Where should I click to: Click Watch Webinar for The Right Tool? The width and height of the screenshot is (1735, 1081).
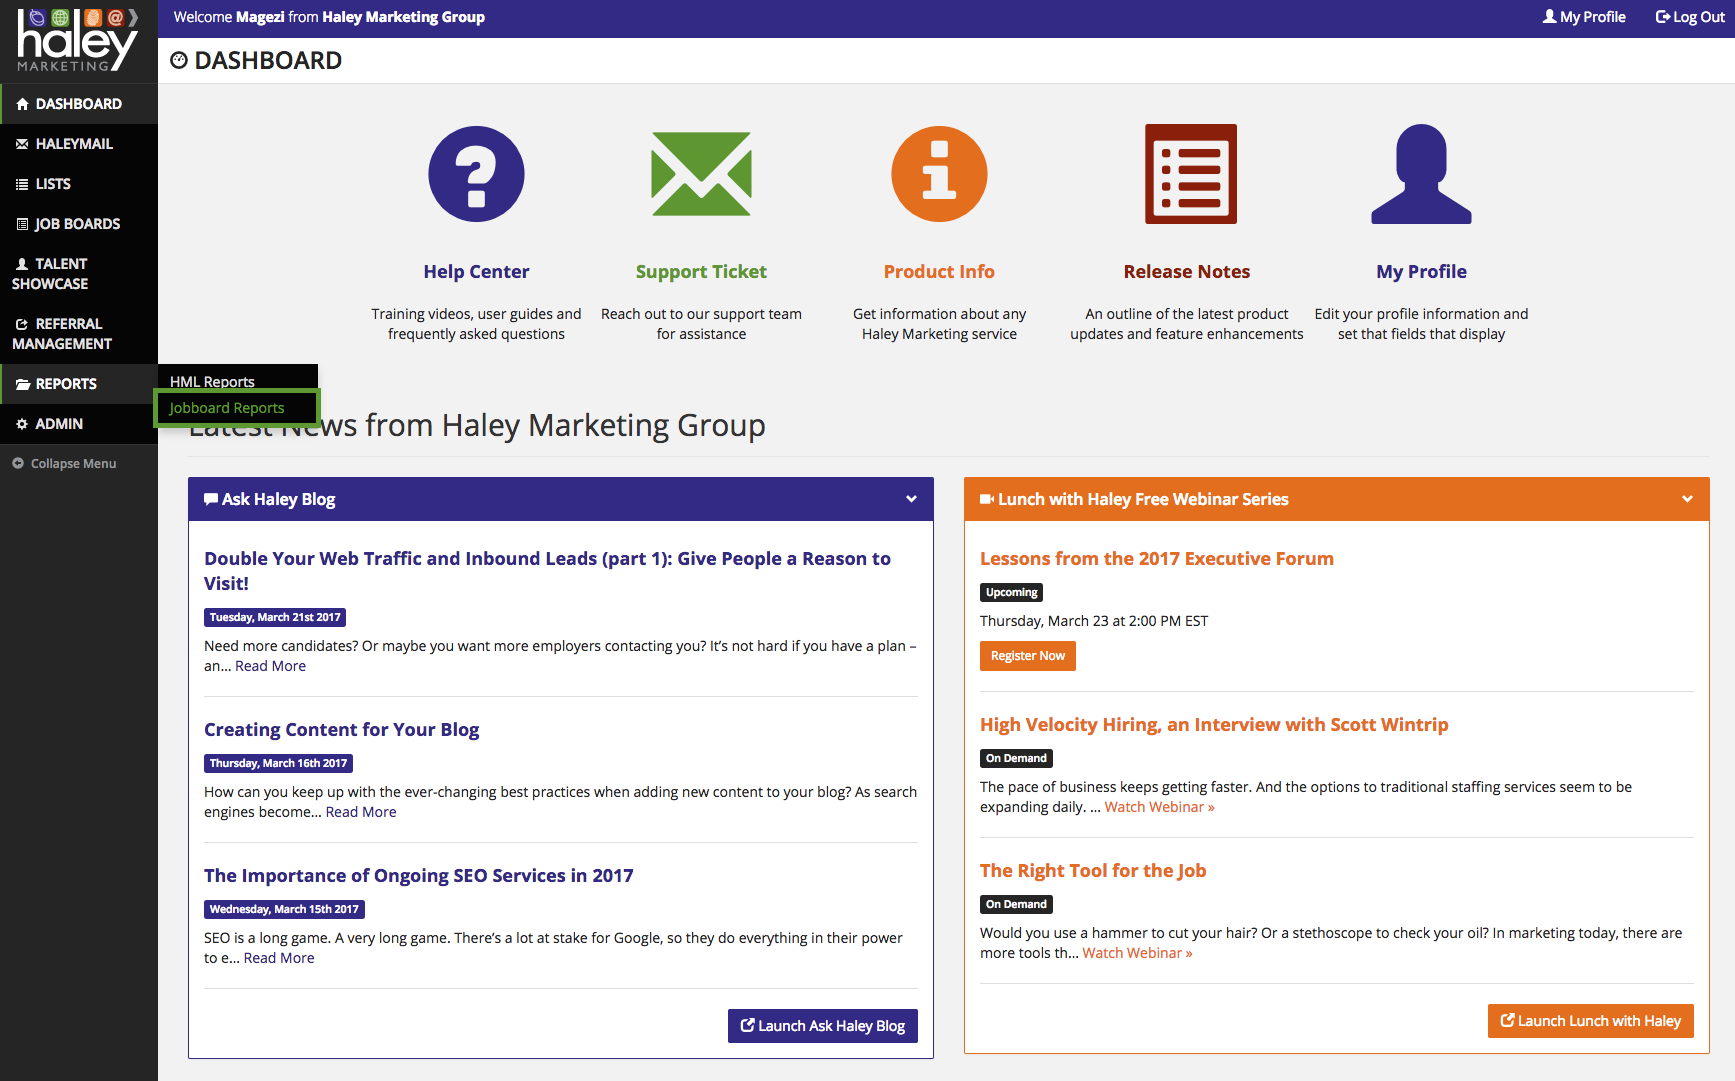point(1137,953)
